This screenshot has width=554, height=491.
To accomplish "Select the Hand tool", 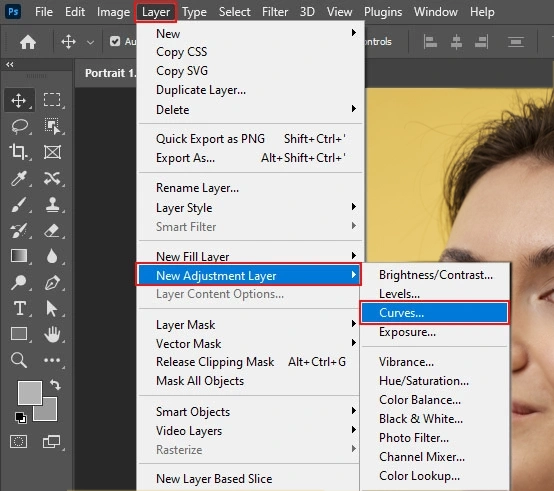I will [52, 334].
